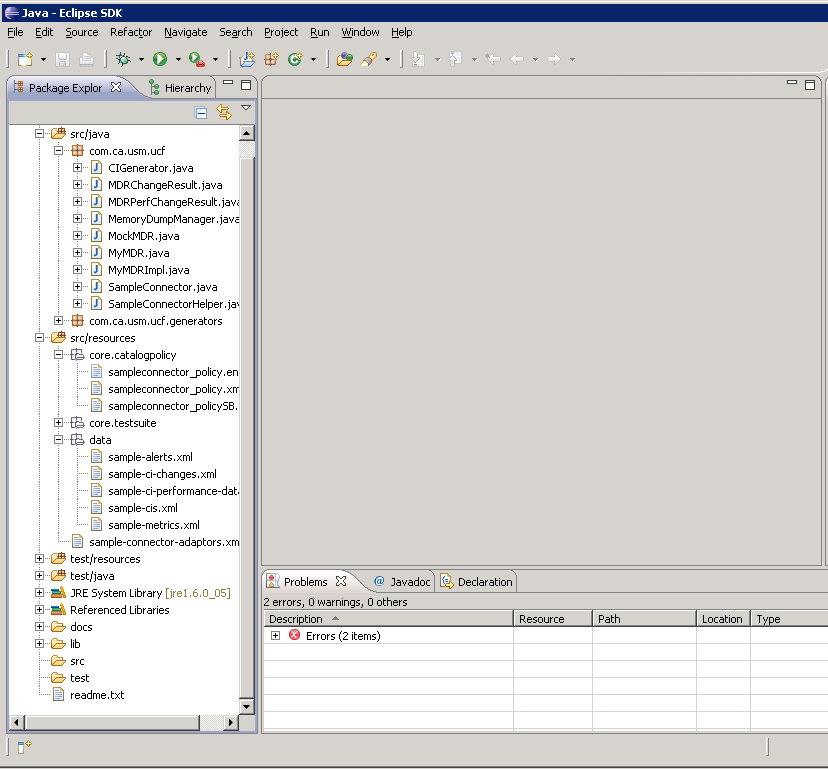Click Collapse All in Package Explorer
Viewport: 828px width, 769px height.
coord(201,112)
